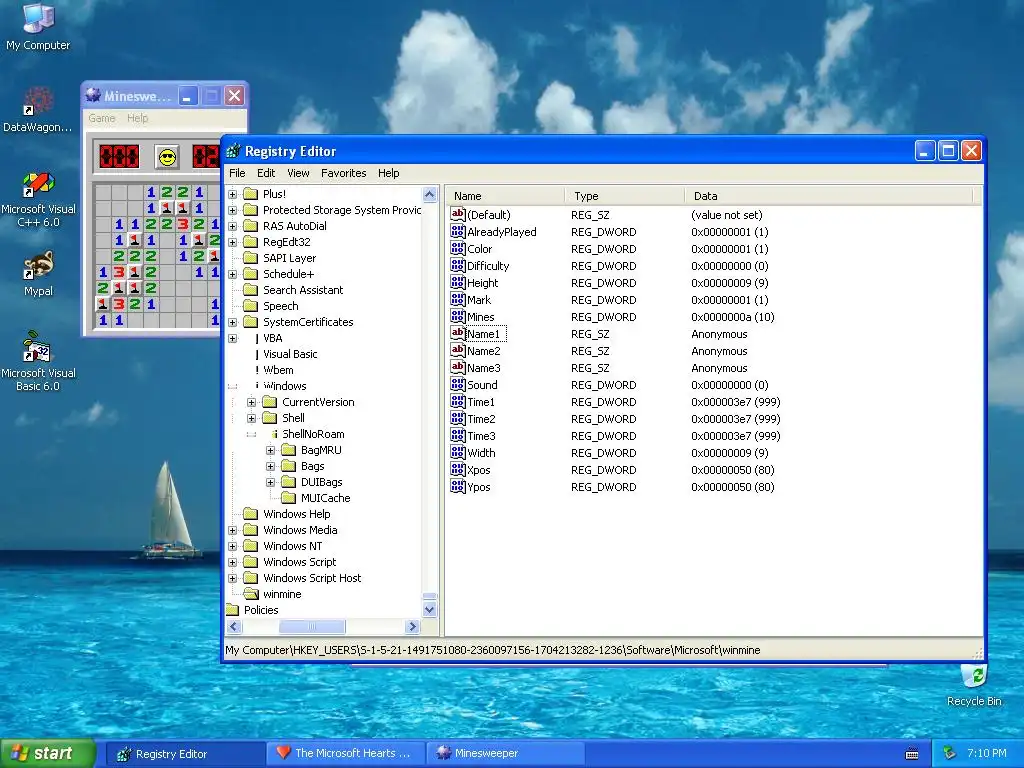This screenshot has width=1024, height=768.
Task: Select the winmine folder icon in tree
Action: 251,594
